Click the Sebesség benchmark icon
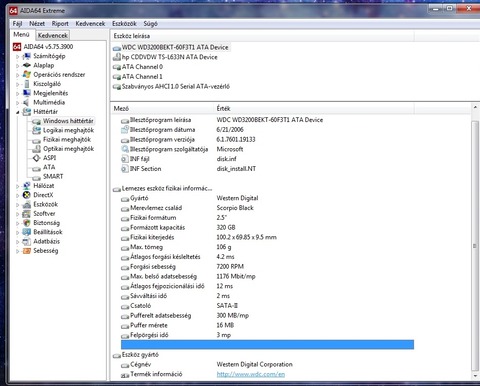Viewport: 480px width, 386px height. 27,251
